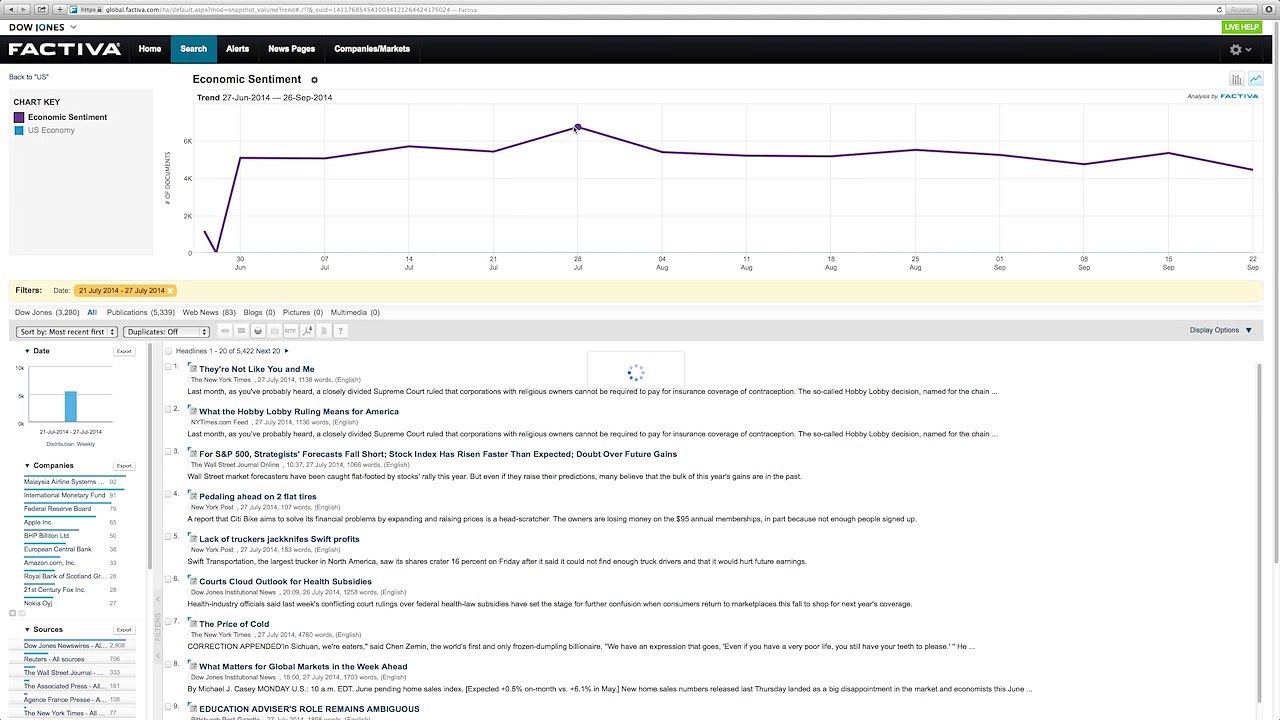Viewport: 1280px width, 720px height.
Task: Switch to the line chart view icon
Action: (x=1255, y=79)
